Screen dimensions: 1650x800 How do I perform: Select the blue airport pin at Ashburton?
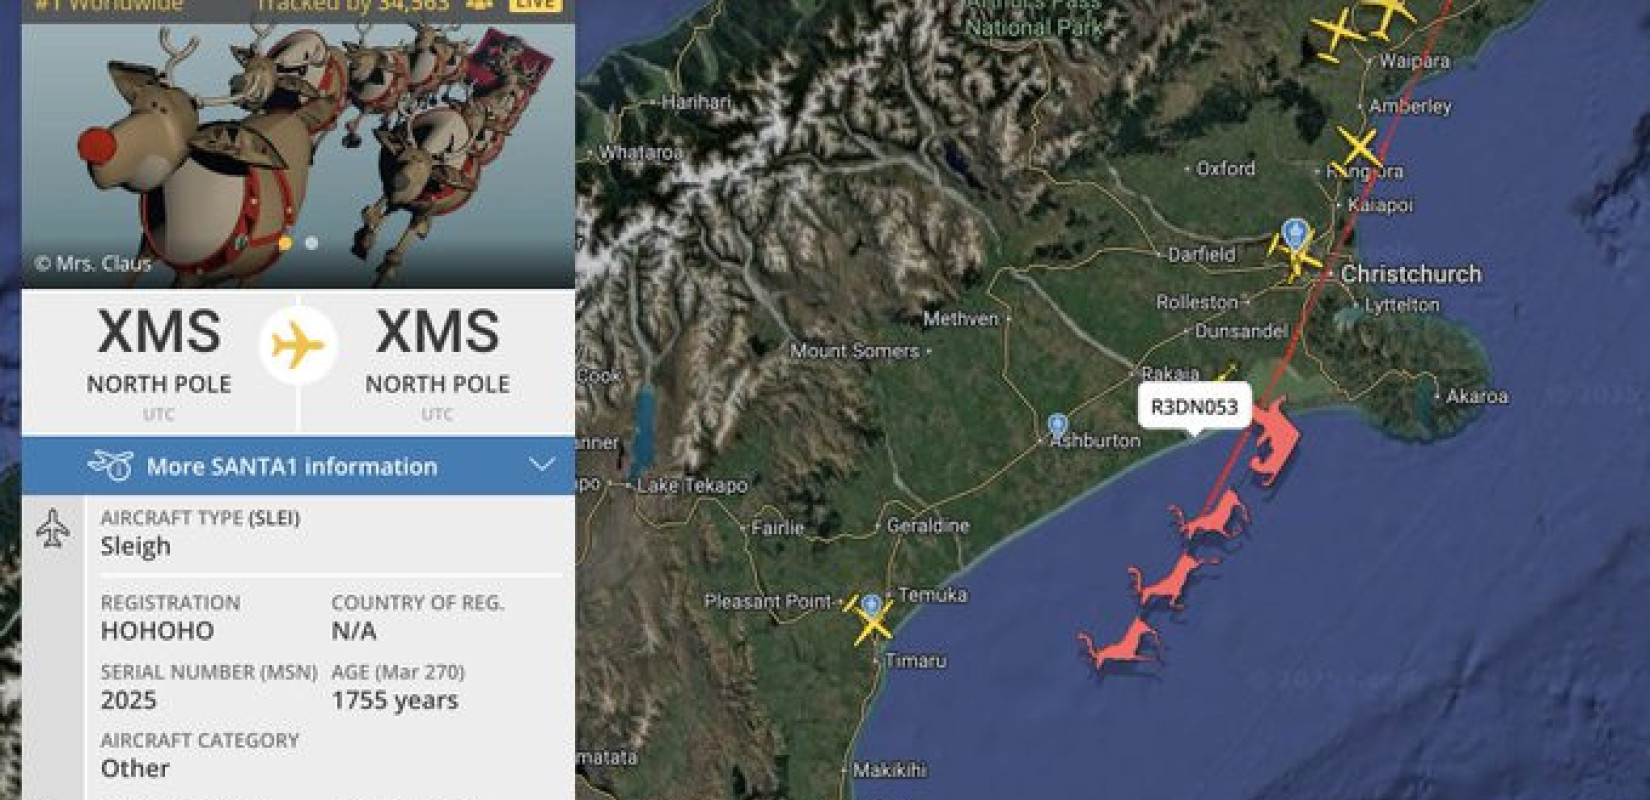(1058, 427)
